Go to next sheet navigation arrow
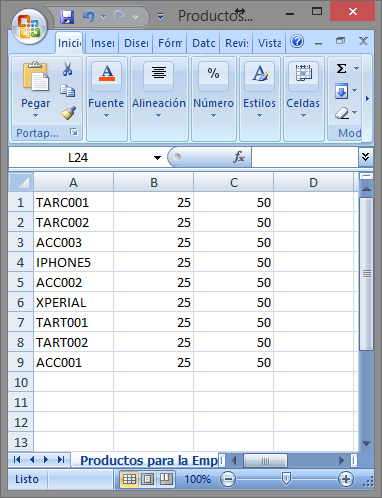 click(x=46, y=460)
